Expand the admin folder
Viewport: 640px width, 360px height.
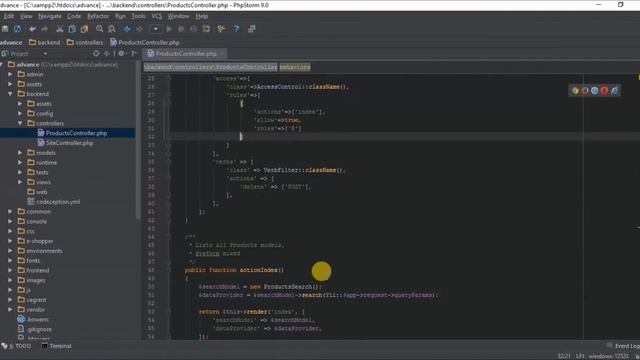[10, 74]
